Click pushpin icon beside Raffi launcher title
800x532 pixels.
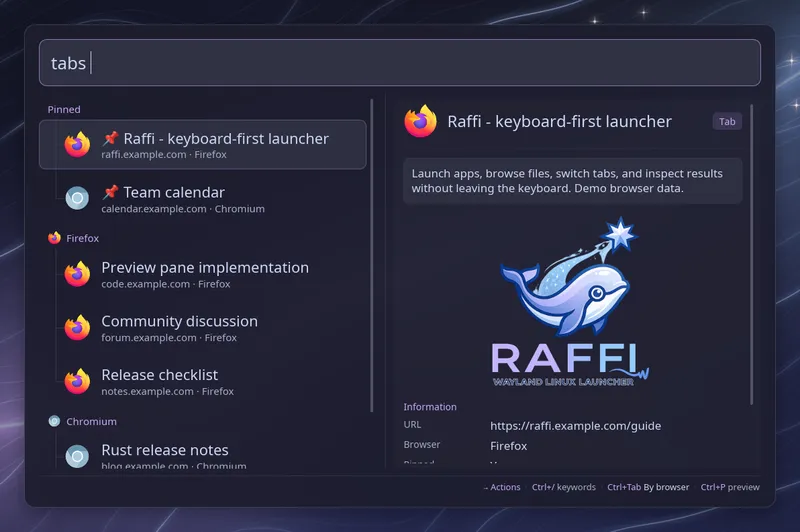(110, 138)
